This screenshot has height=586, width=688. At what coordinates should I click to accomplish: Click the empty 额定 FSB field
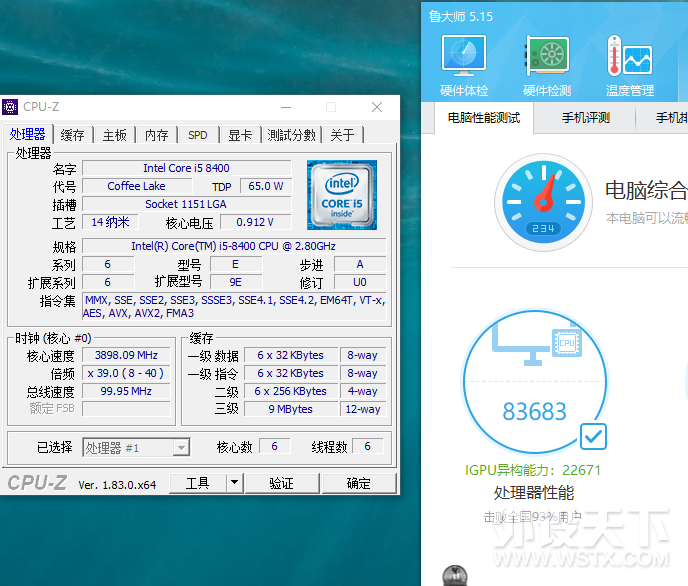(x=126, y=409)
